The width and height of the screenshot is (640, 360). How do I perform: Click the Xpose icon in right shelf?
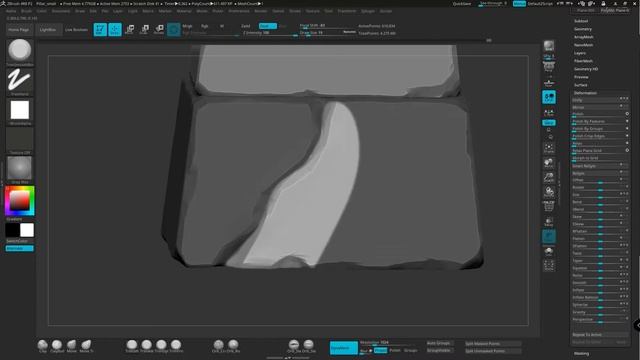549,266
